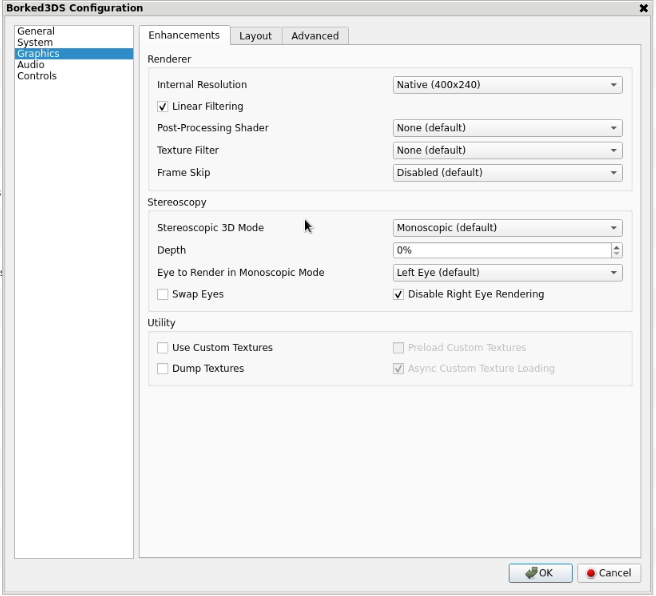This screenshot has height=596, width=656.
Task: Uncheck Disable Right Eye Rendering
Action: [398, 294]
